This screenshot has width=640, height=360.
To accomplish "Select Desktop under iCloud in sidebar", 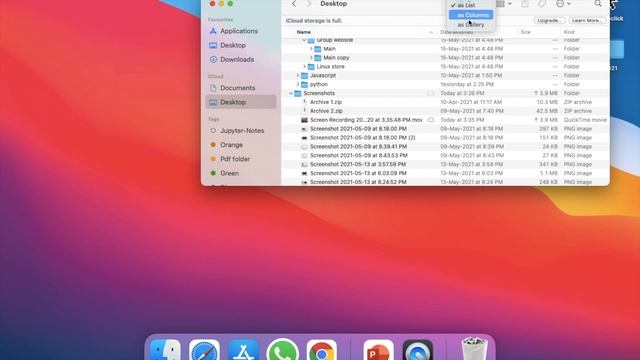I will [241, 102].
